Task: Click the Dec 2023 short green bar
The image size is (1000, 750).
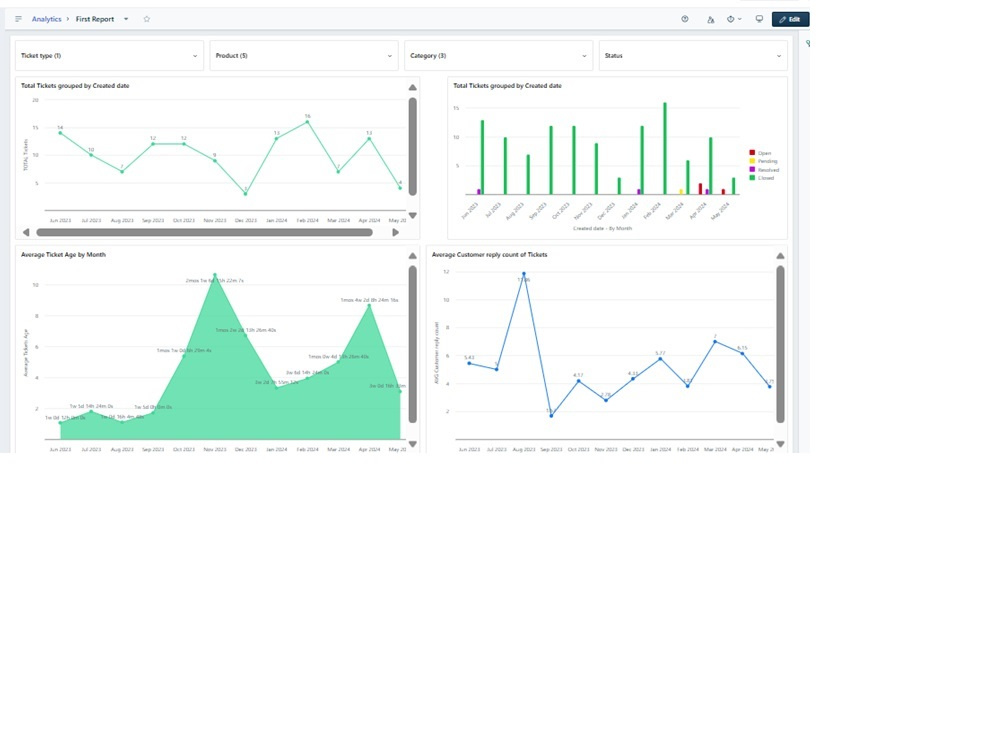Action: click(619, 186)
